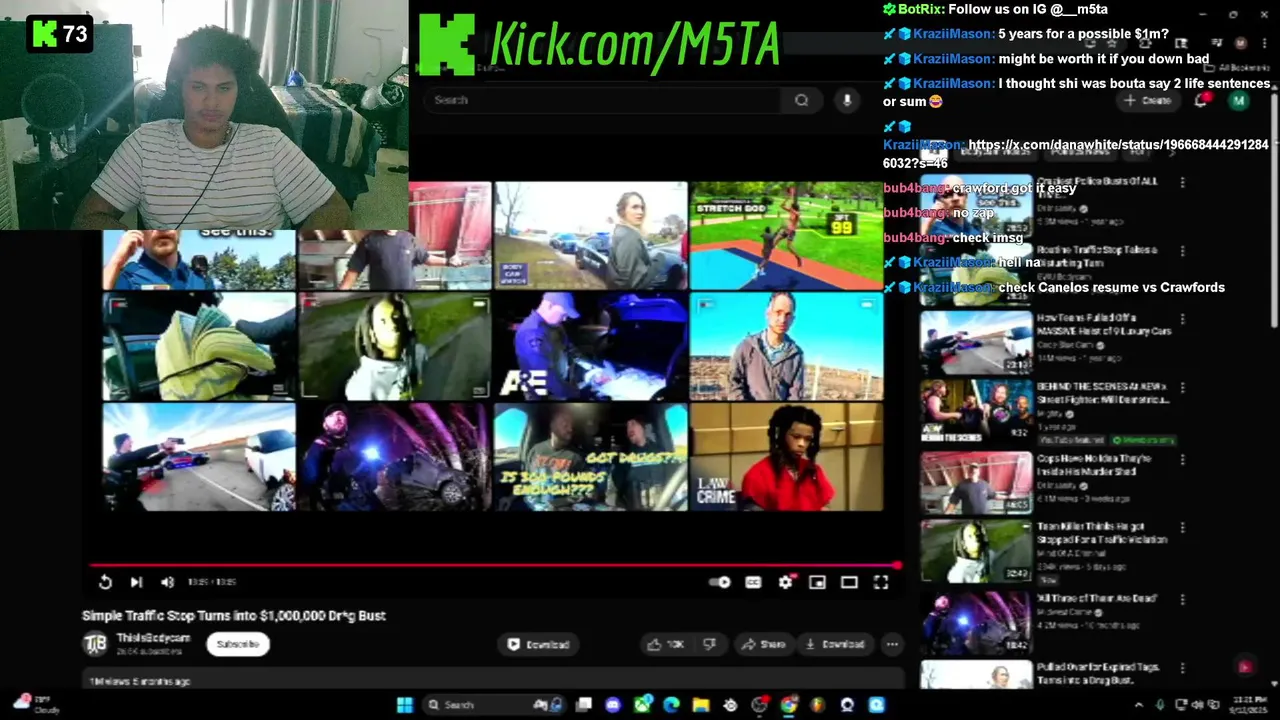Click the red video progress bar

495,565
